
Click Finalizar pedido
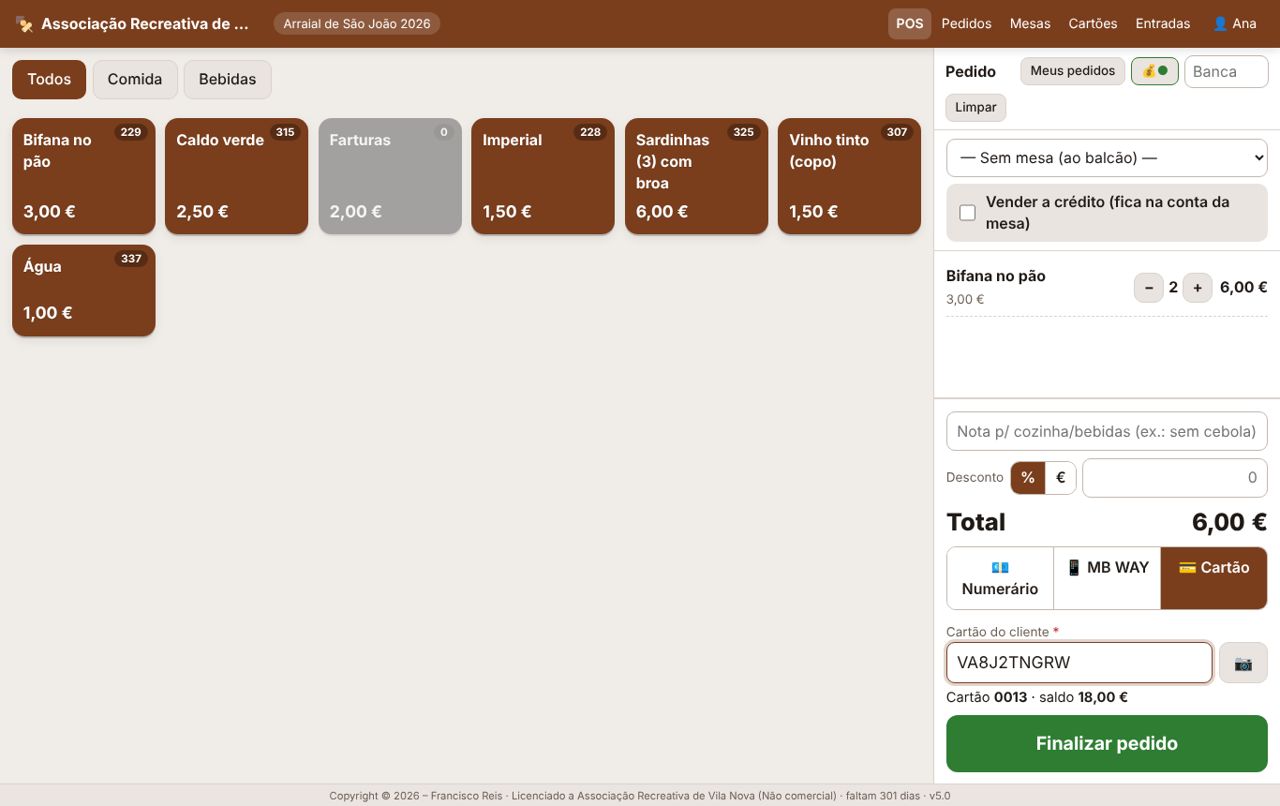pos(1107,744)
